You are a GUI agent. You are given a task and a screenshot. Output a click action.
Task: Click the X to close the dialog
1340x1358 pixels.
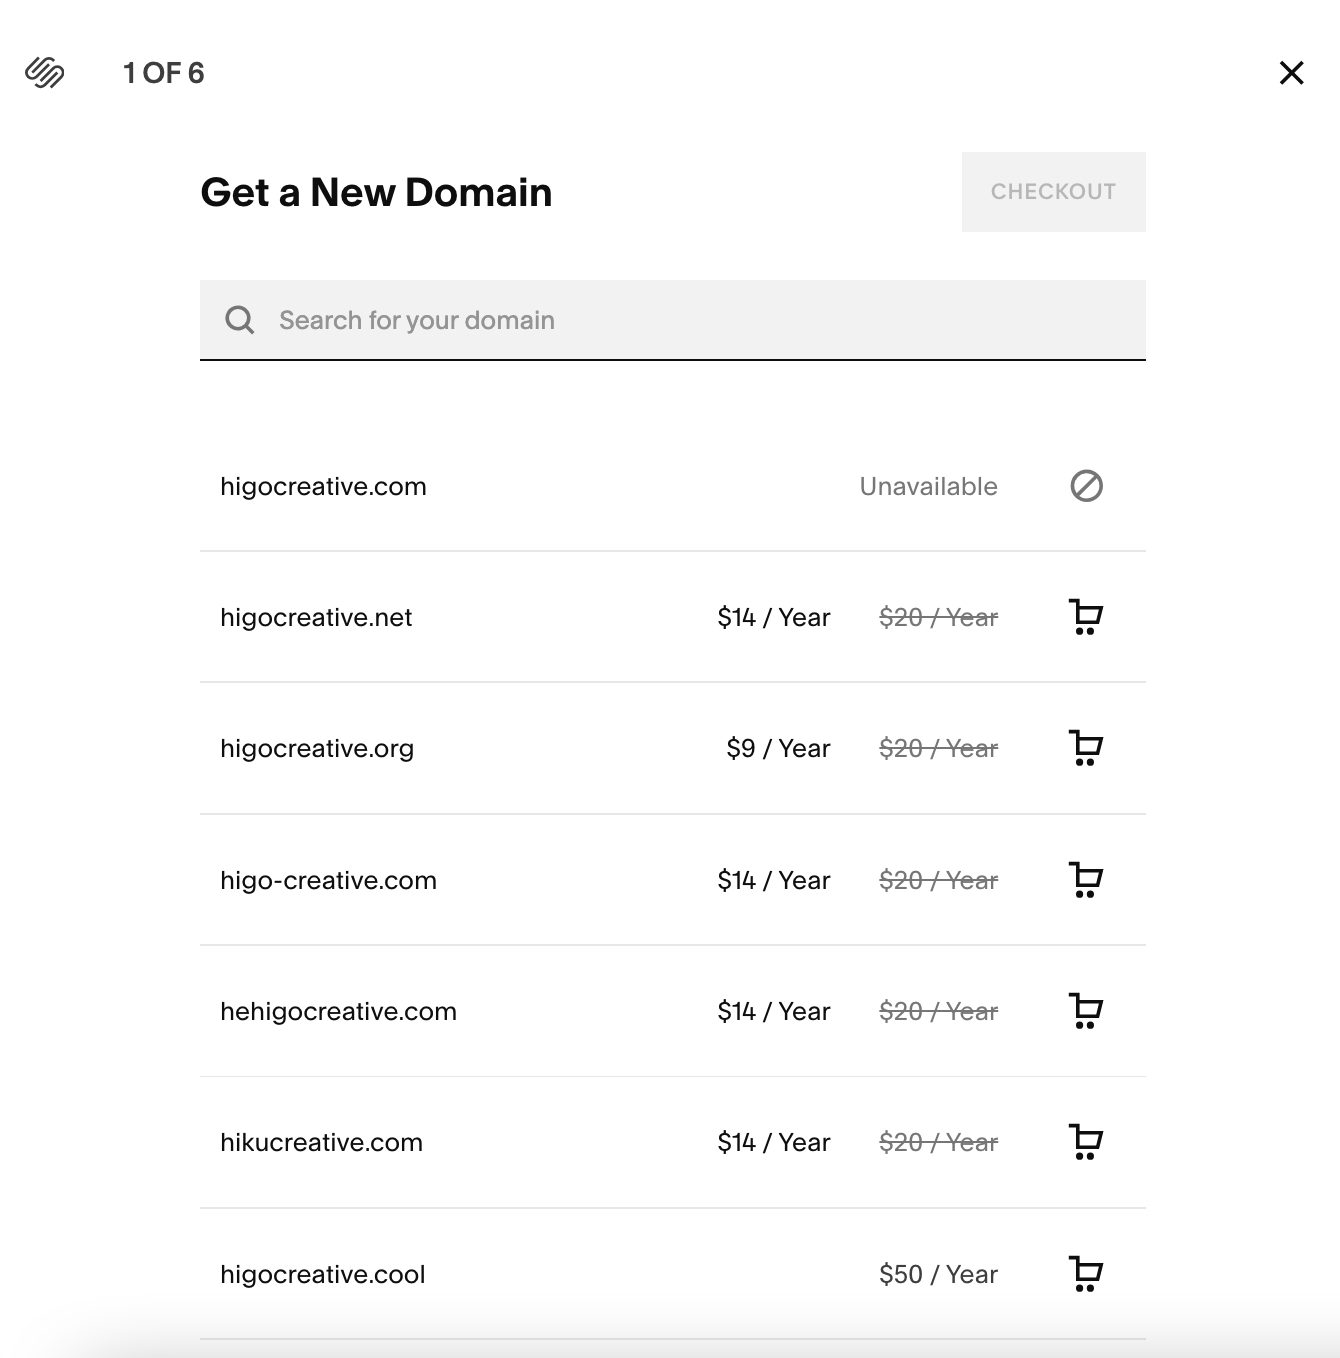point(1291,73)
